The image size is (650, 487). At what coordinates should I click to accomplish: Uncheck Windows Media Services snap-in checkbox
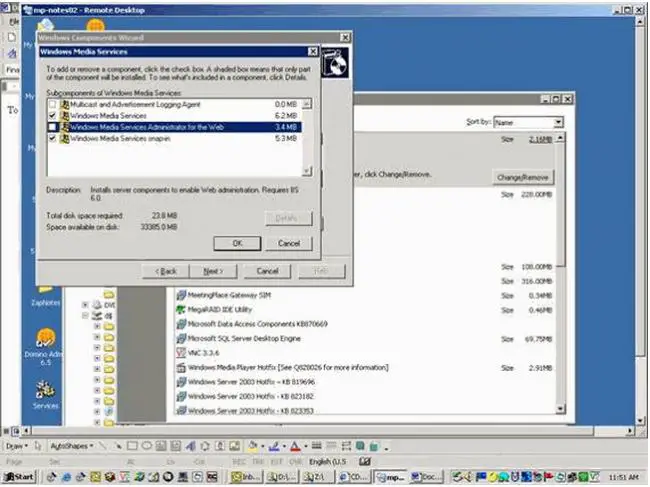click(x=52, y=138)
